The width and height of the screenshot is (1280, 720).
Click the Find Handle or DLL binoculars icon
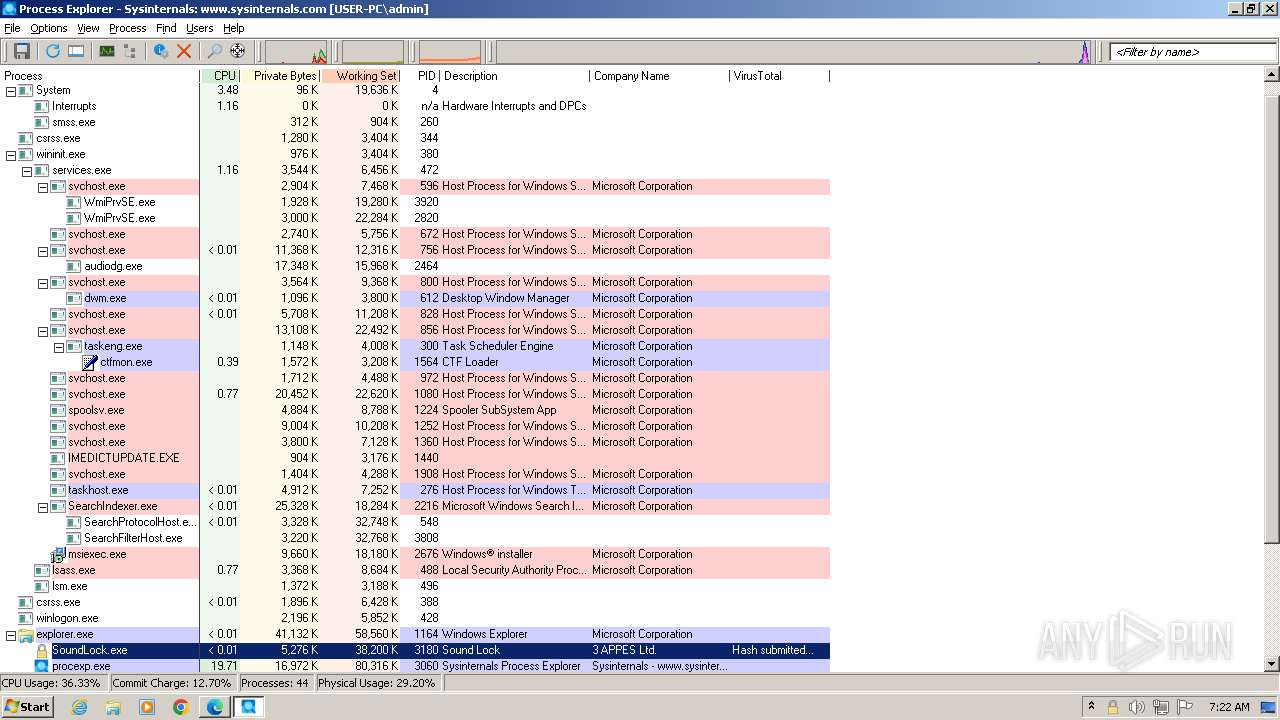pos(214,51)
